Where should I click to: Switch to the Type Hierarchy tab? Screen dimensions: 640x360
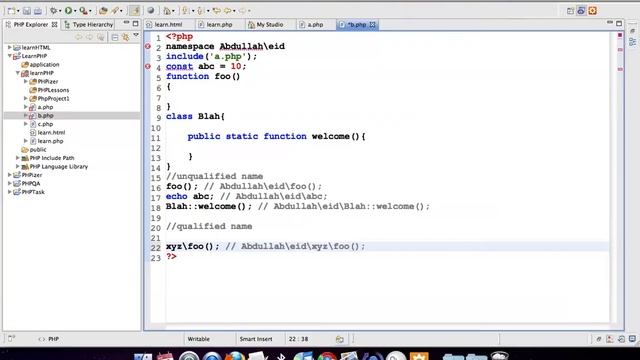coord(89,25)
